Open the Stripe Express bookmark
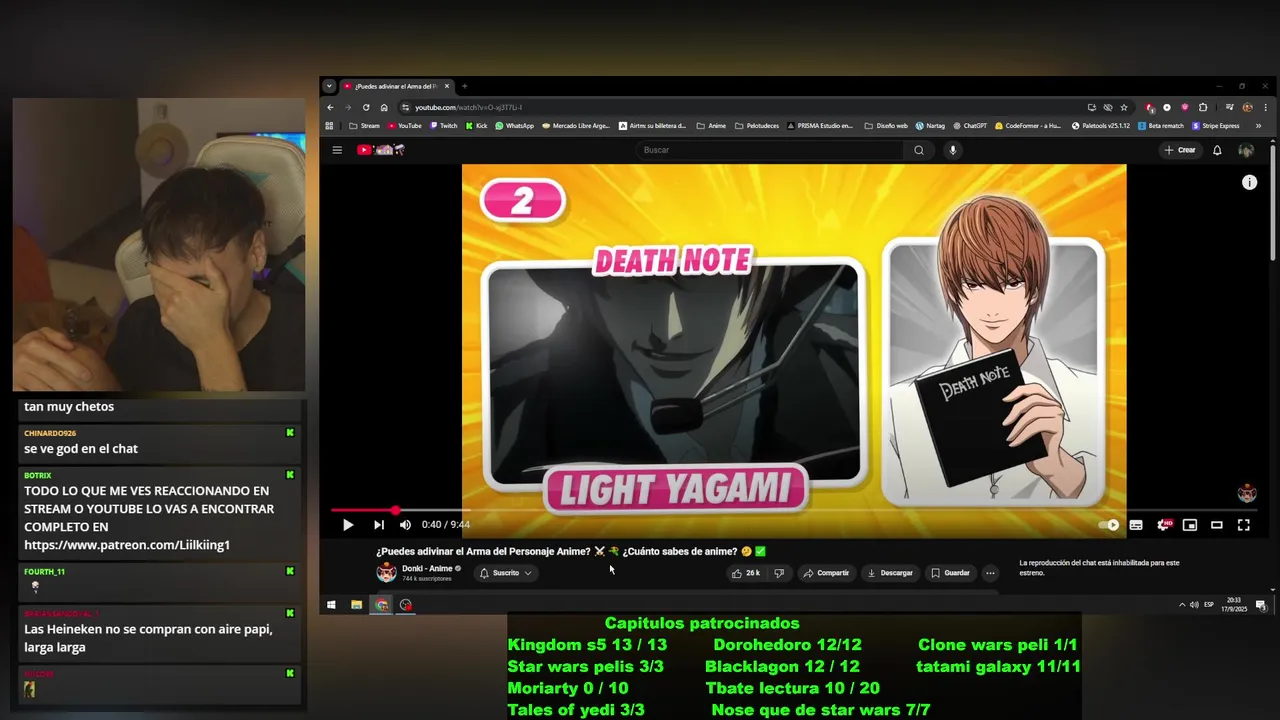The height and width of the screenshot is (720, 1280). [1215, 126]
